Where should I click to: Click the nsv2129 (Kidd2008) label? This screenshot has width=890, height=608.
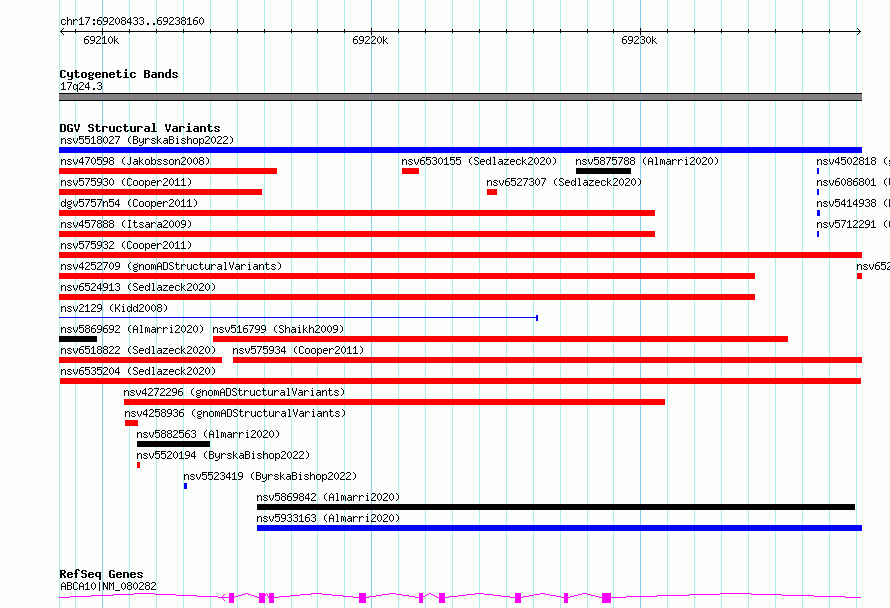(x=114, y=308)
